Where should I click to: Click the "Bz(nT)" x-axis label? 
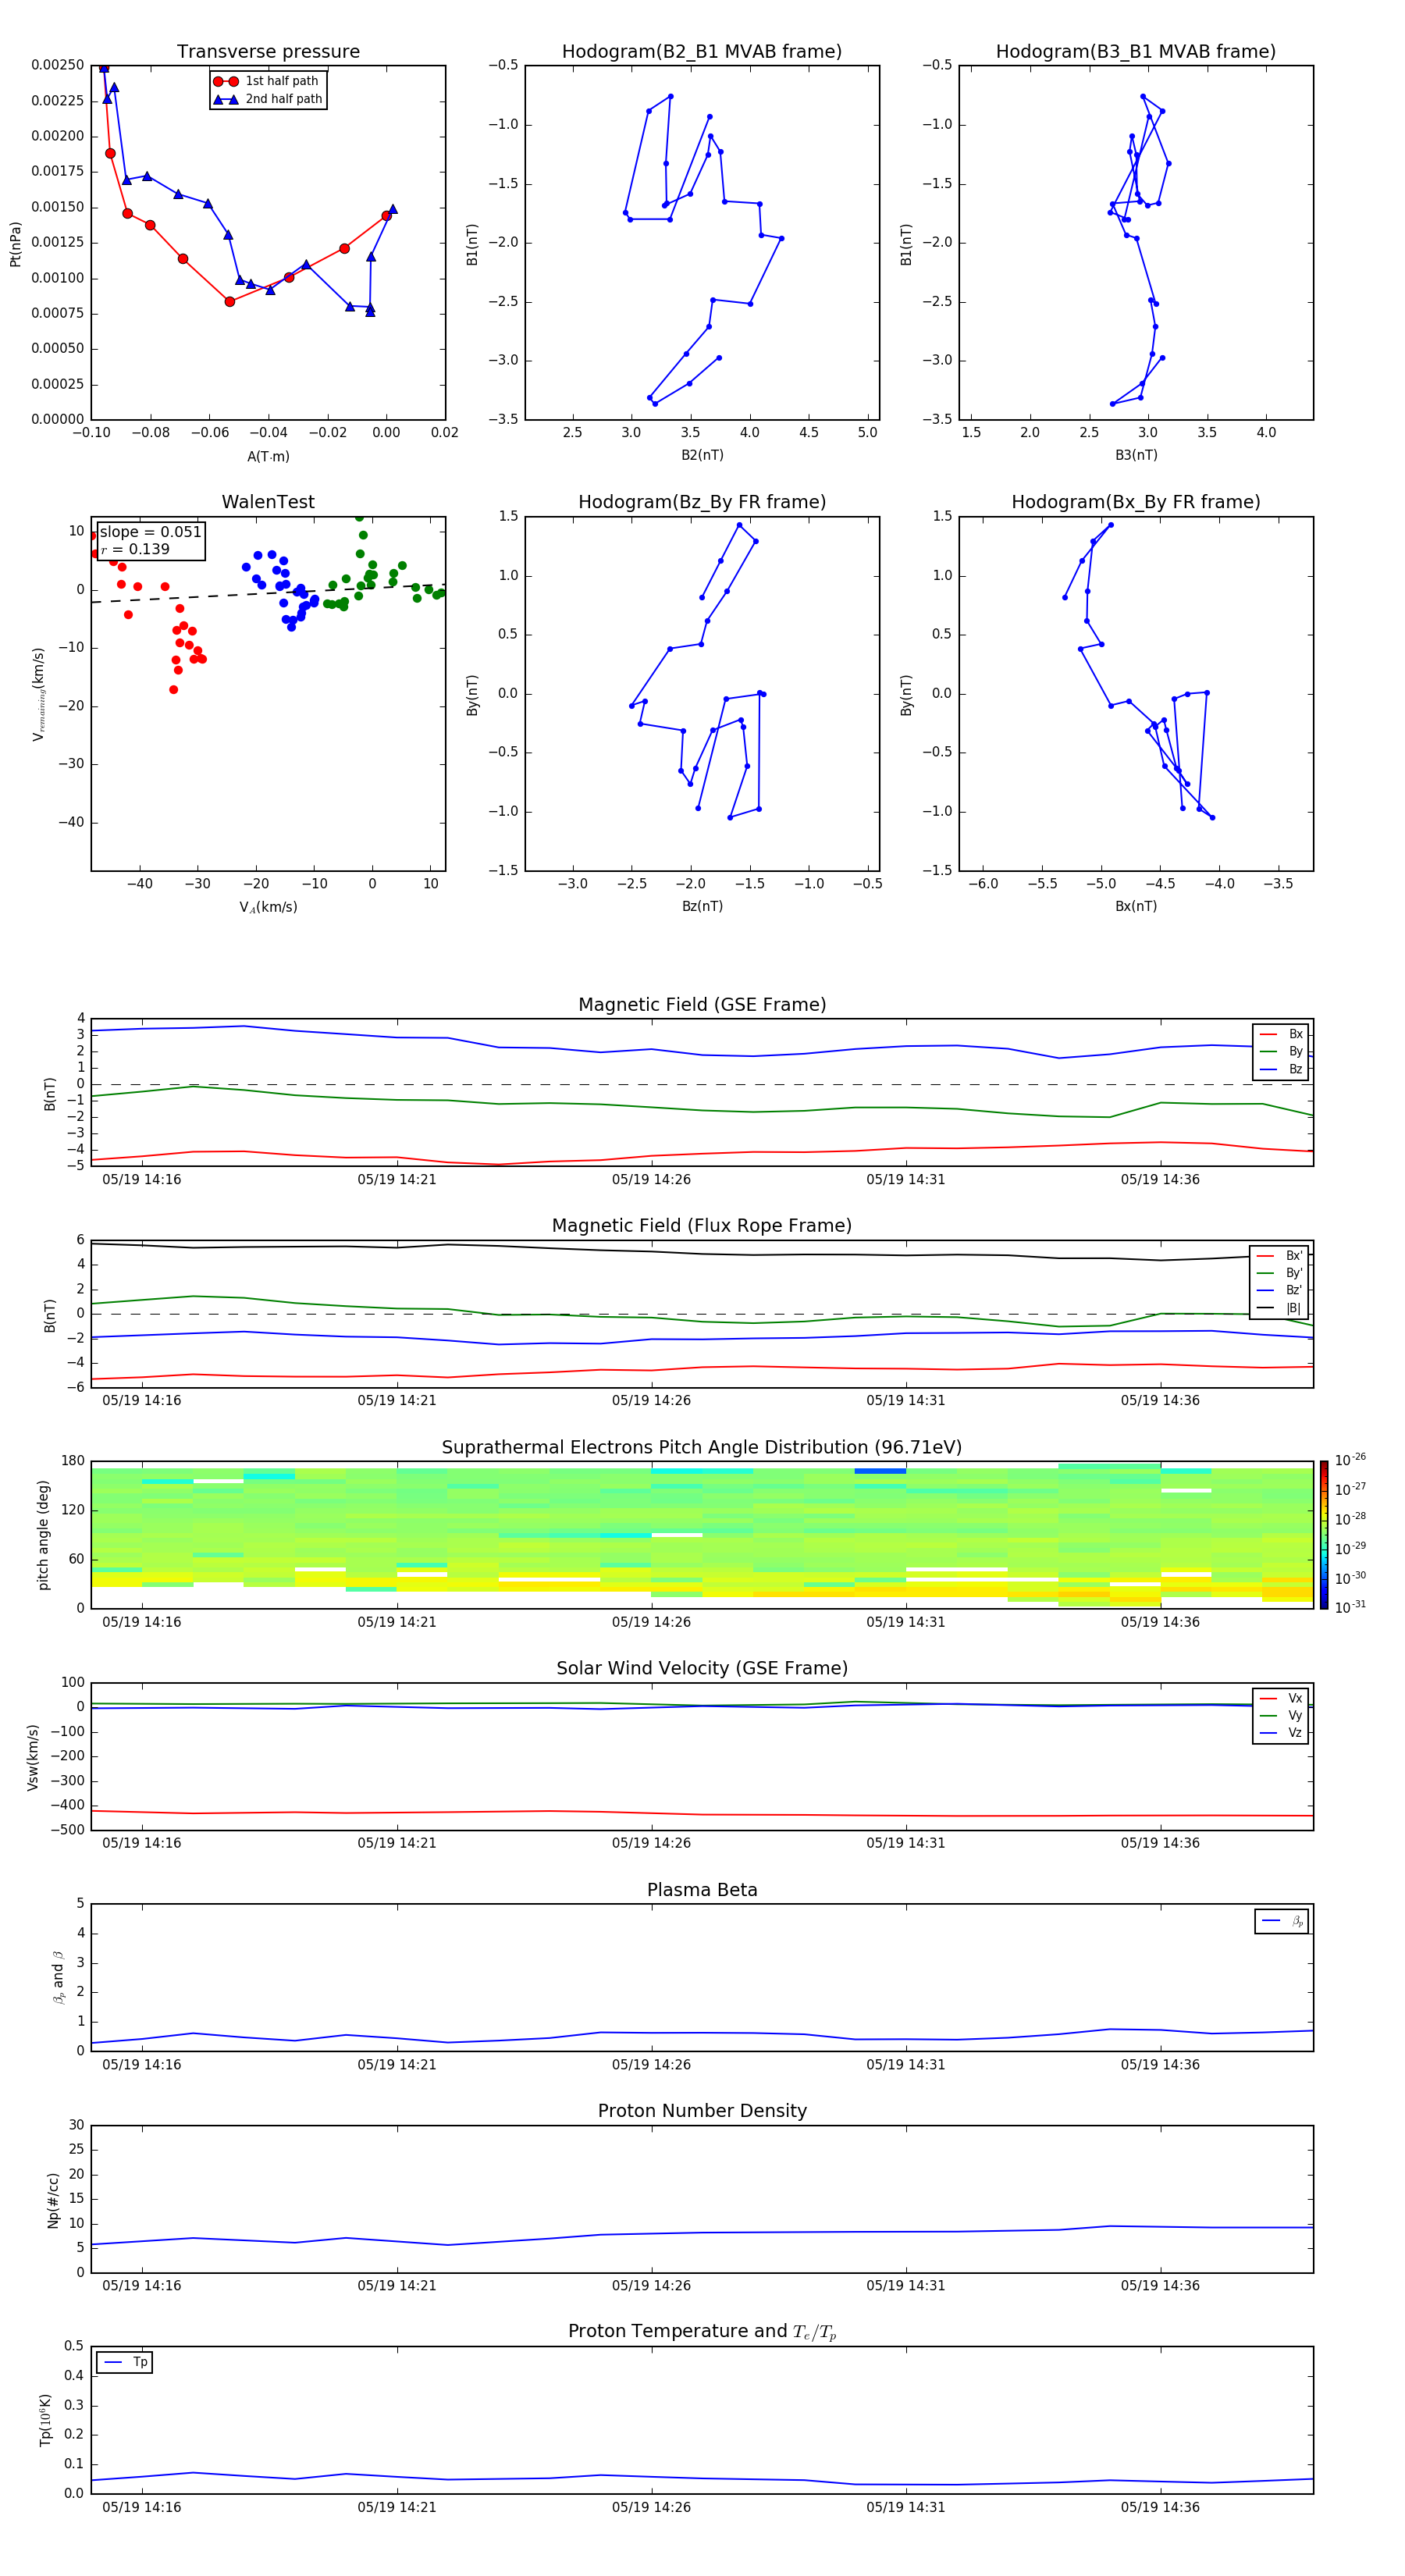(x=702, y=906)
